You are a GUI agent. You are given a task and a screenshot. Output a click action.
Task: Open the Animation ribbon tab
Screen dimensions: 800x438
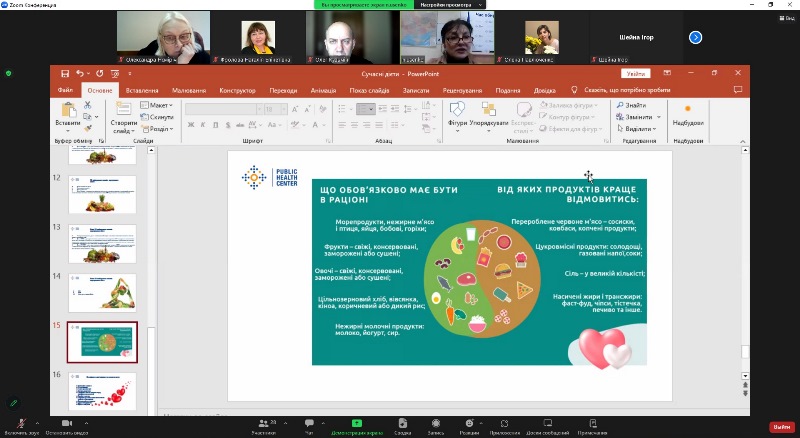point(323,90)
